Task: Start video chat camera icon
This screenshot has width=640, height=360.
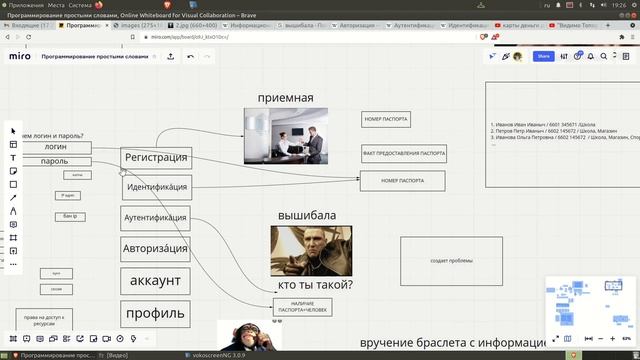Action: pyautogui.click(x=107, y=339)
